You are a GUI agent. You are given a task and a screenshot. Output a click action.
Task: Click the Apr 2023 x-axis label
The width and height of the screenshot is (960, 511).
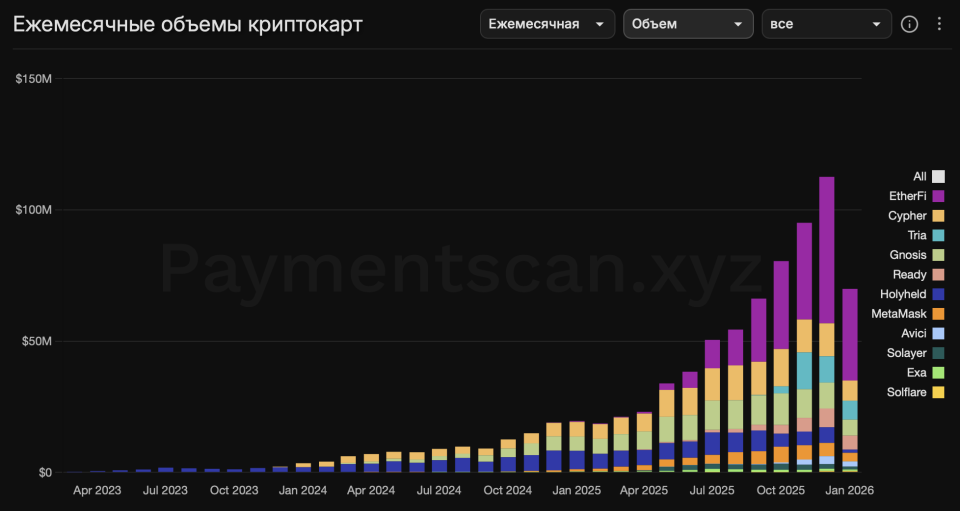pos(97,490)
